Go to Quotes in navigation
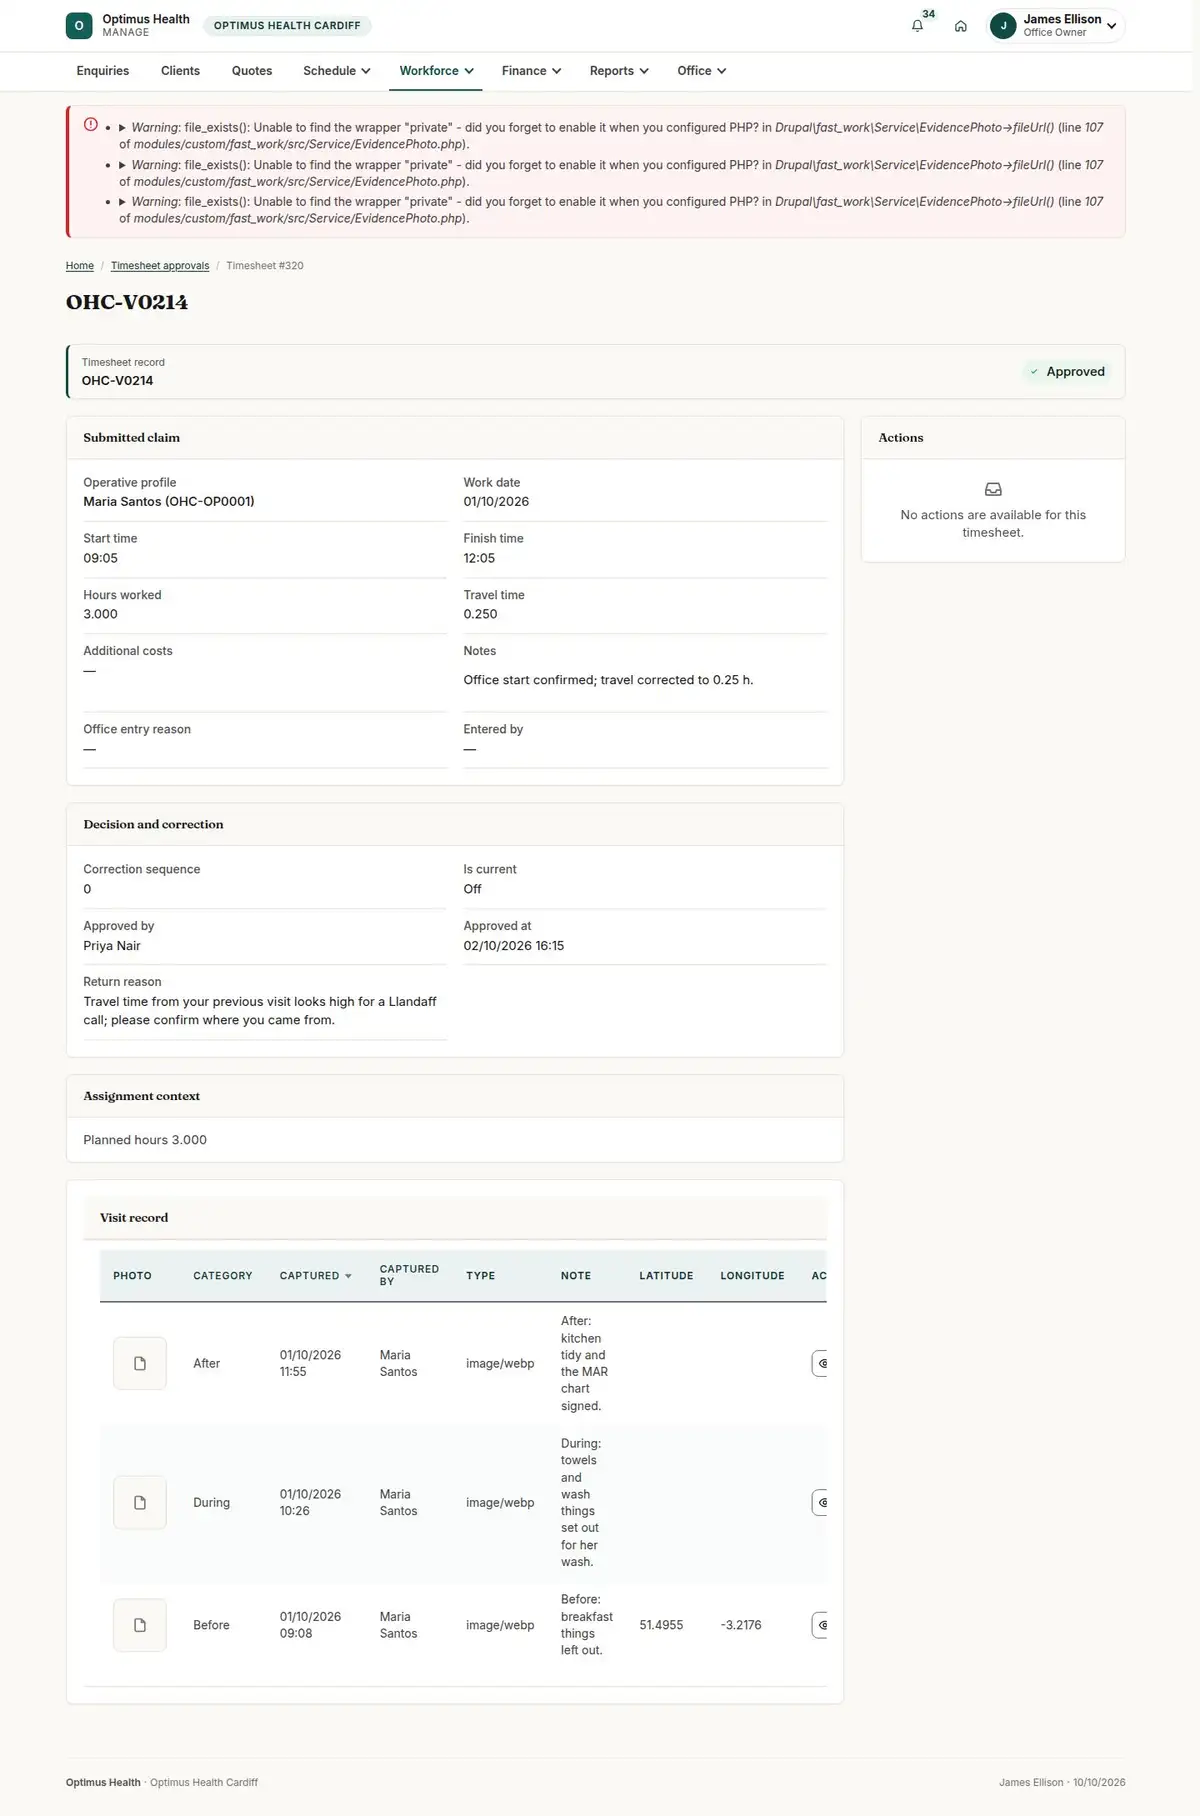The height and width of the screenshot is (1816, 1200). point(252,71)
